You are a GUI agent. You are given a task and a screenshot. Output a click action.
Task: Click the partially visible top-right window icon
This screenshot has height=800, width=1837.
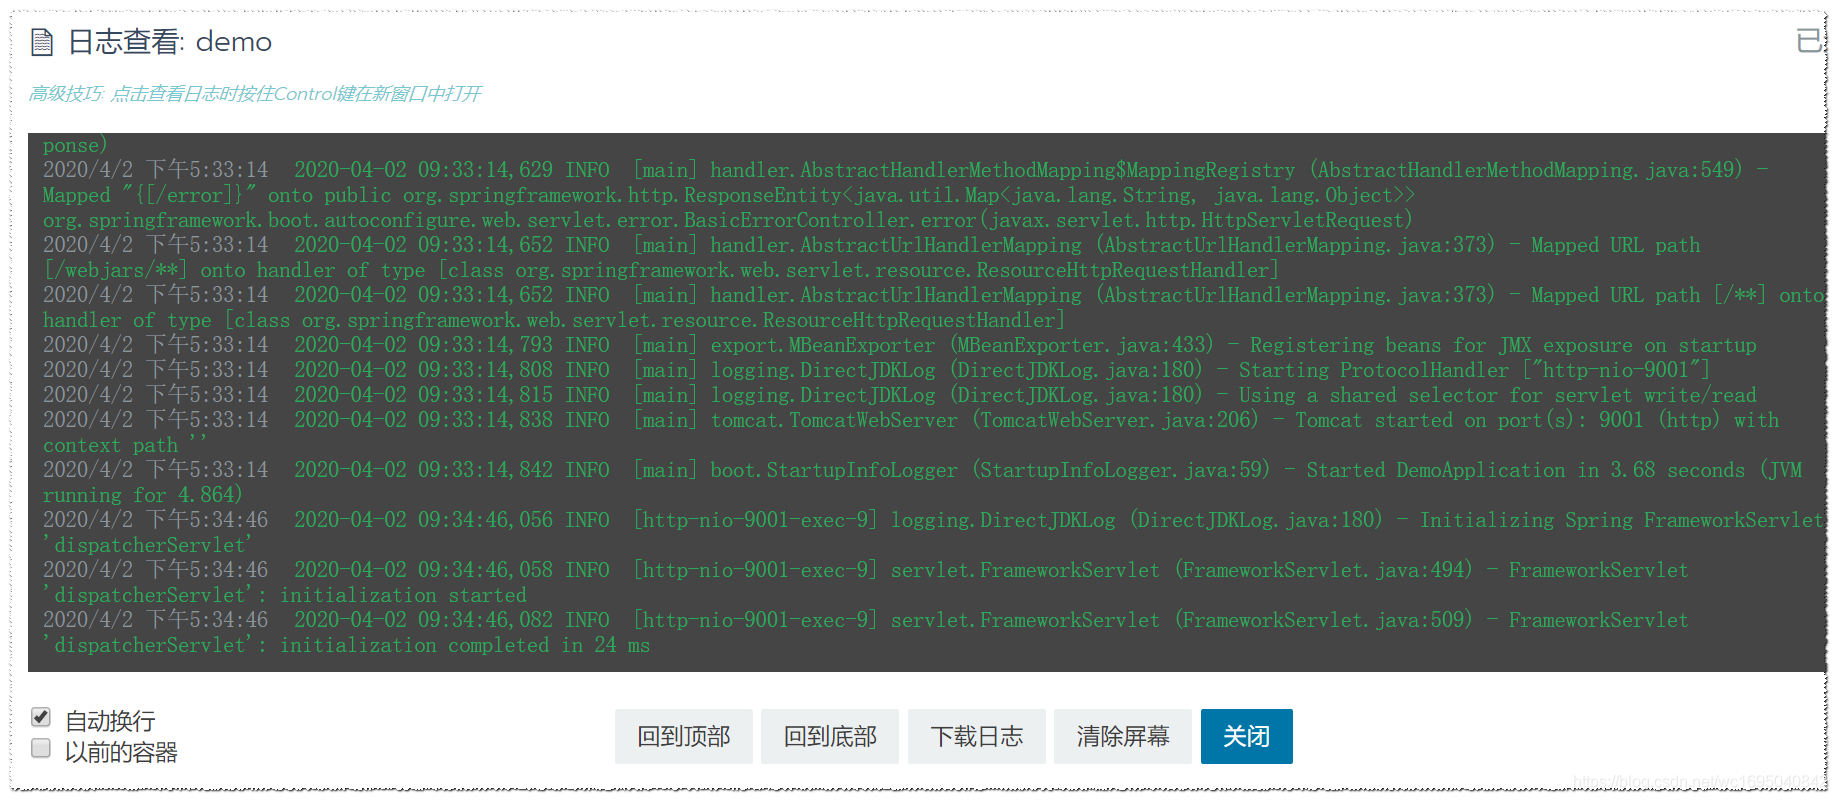pyautogui.click(x=1810, y=41)
